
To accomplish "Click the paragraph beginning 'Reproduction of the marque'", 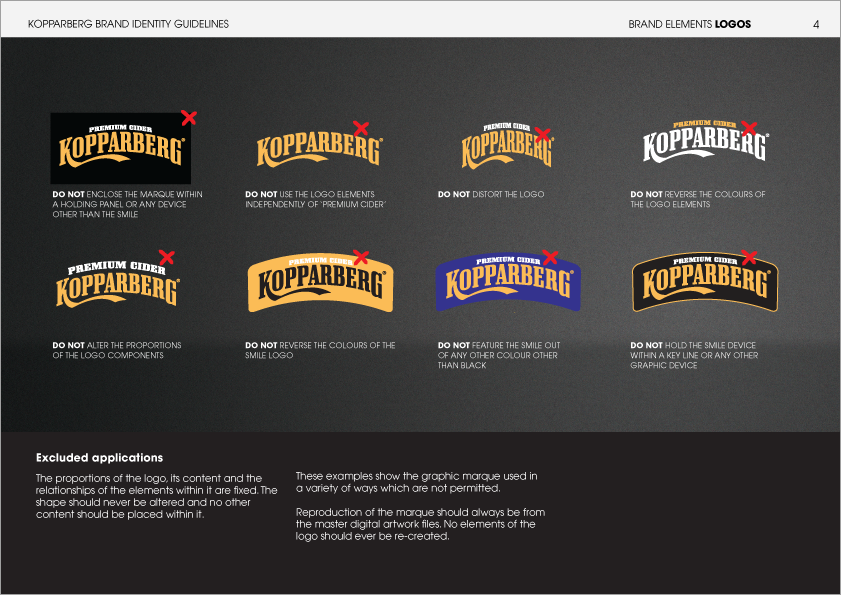I will point(420,524).
